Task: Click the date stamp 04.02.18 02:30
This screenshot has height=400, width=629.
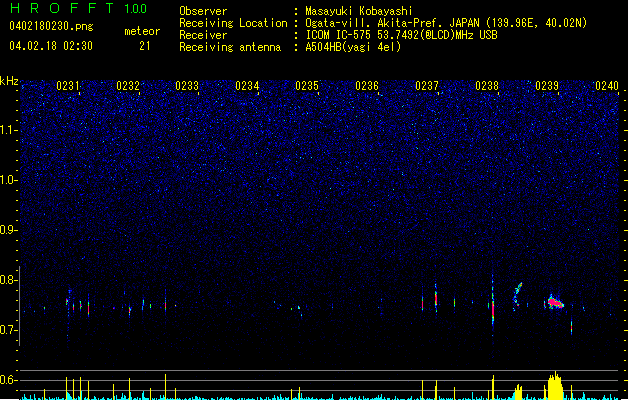Action: coord(51,46)
